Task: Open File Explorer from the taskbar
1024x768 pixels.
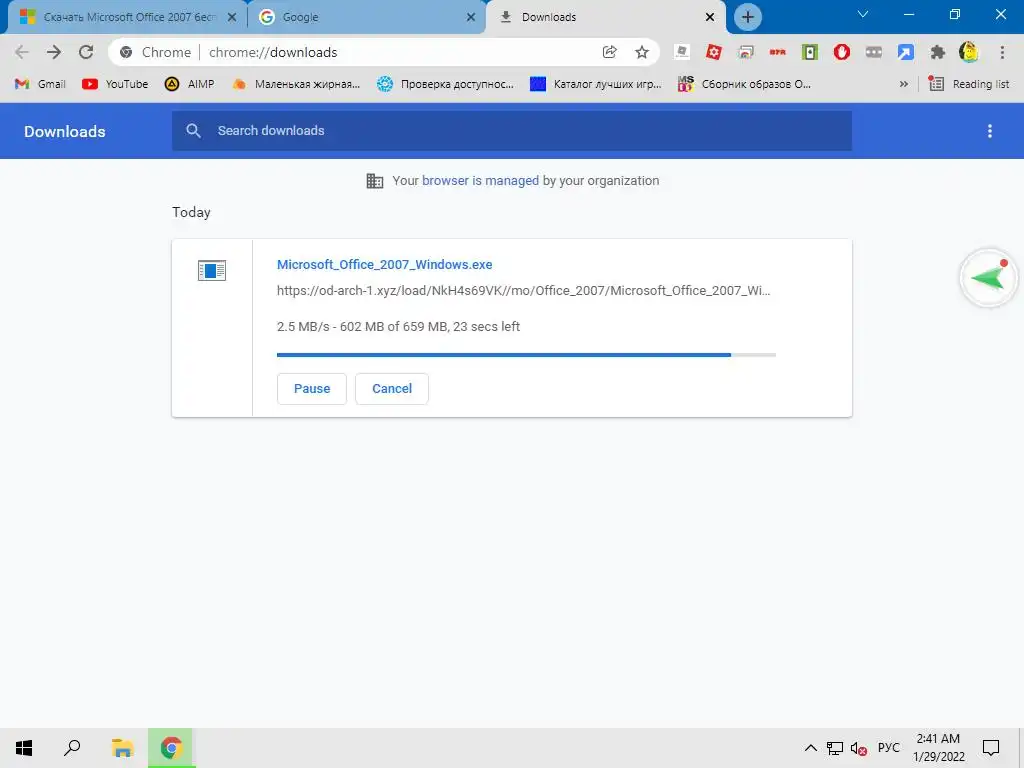Action: (122, 748)
